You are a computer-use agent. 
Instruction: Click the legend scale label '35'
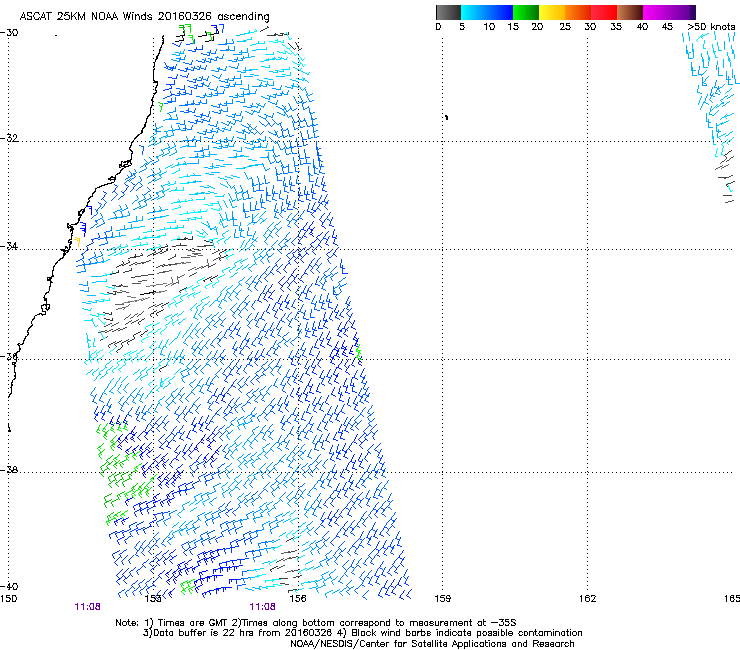tap(616, 27)
